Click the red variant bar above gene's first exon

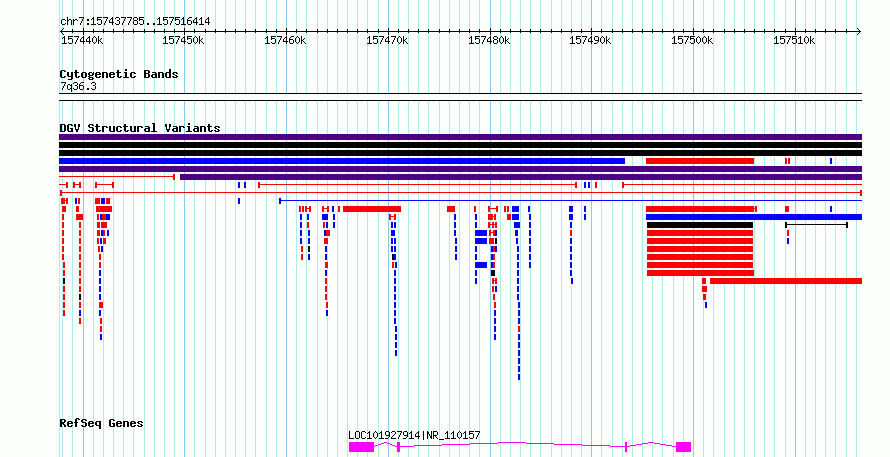tap(372, 209)
